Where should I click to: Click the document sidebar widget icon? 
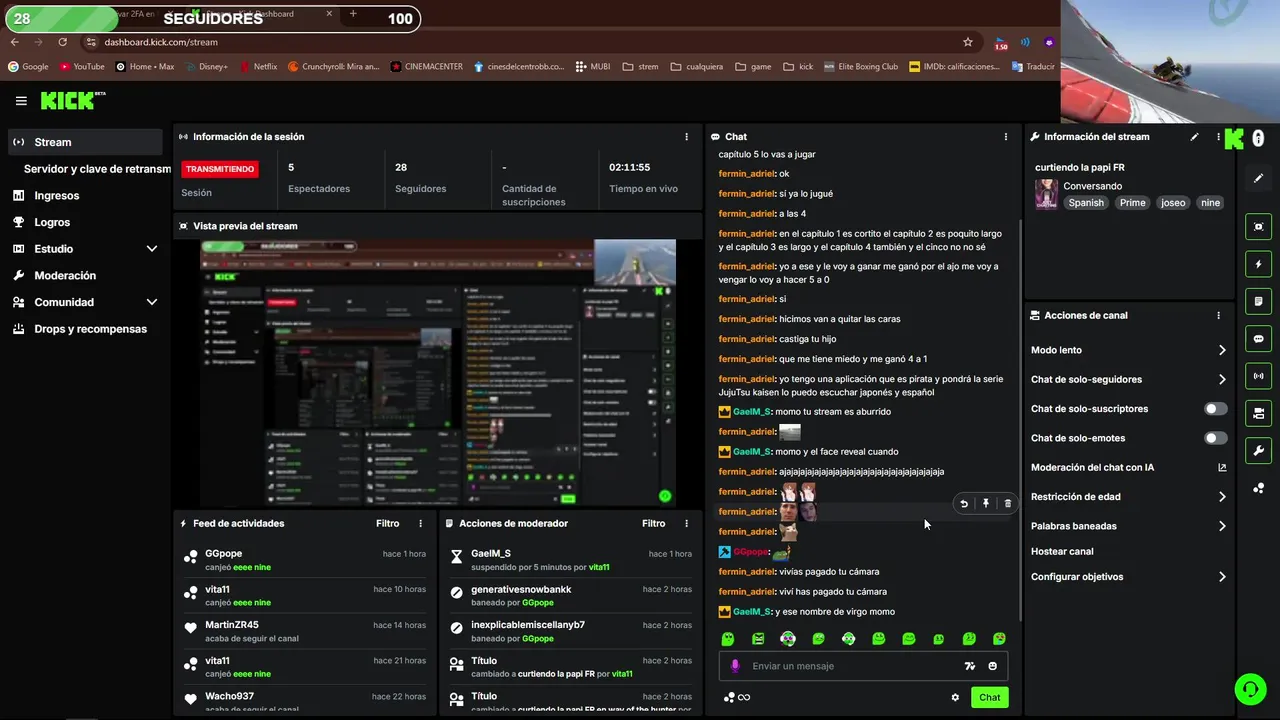[1258, 302]
